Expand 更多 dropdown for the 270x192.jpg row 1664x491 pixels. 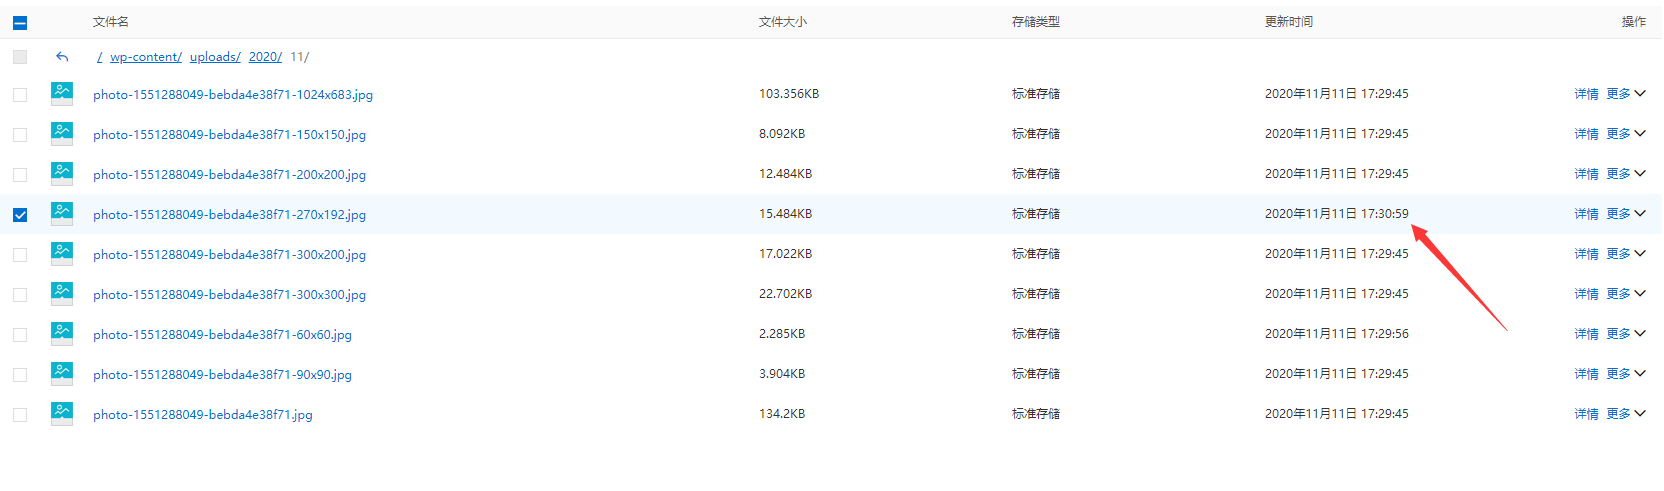[1625, 214]
